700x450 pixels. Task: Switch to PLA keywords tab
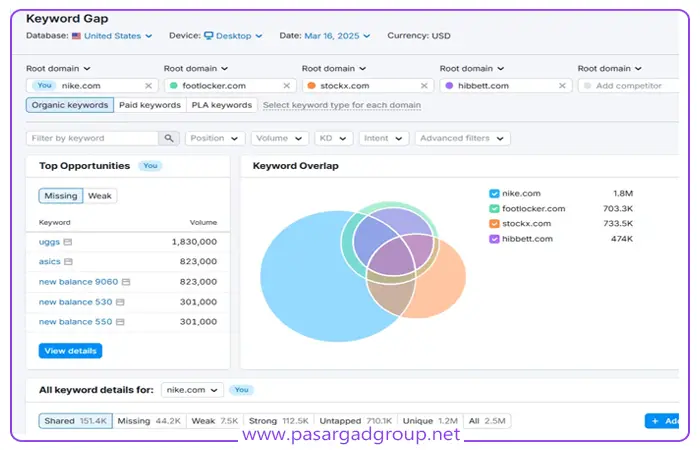pos(221,105)
